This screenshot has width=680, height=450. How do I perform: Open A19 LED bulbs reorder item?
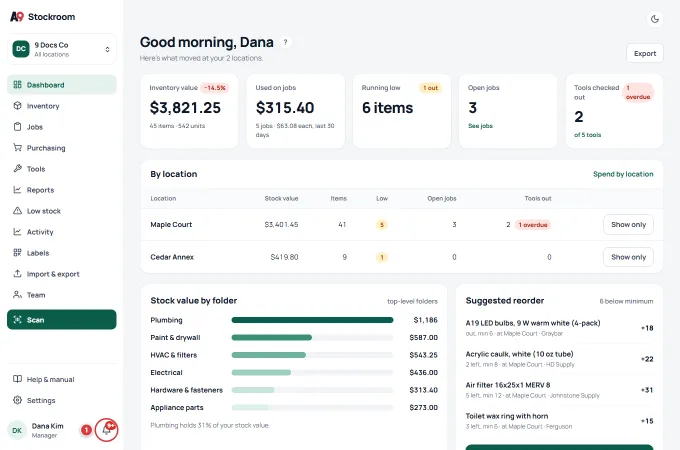pos(559,328)
